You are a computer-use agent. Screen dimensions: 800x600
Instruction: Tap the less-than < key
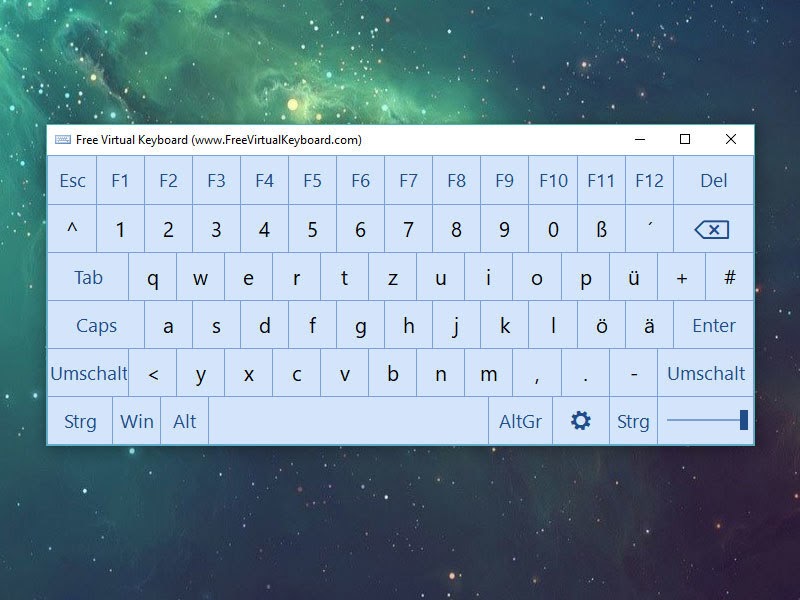coord(153,373)
